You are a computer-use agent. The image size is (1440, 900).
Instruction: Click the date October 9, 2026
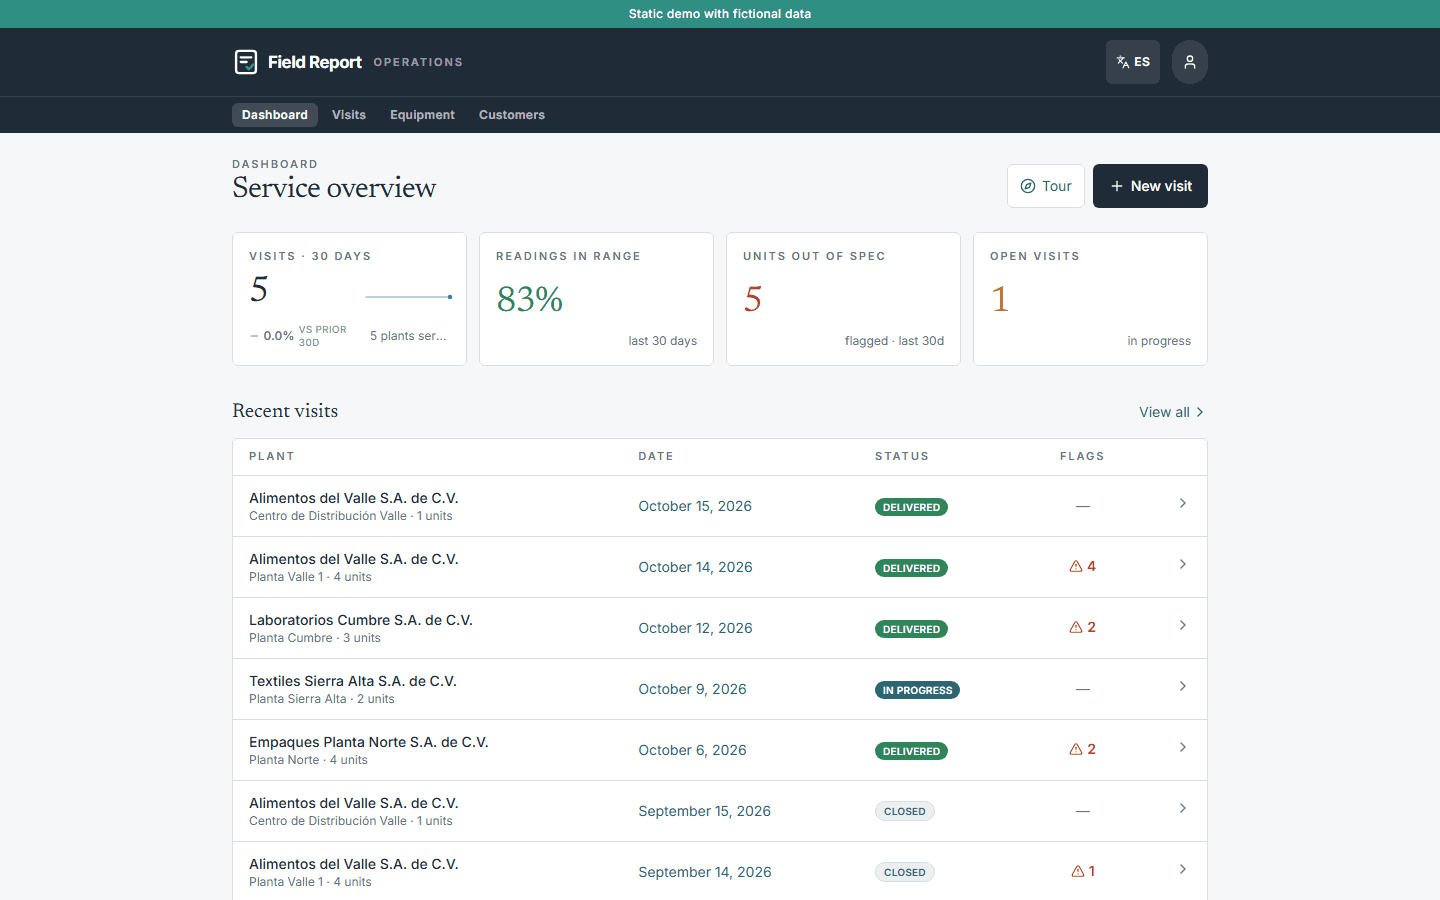693,689
